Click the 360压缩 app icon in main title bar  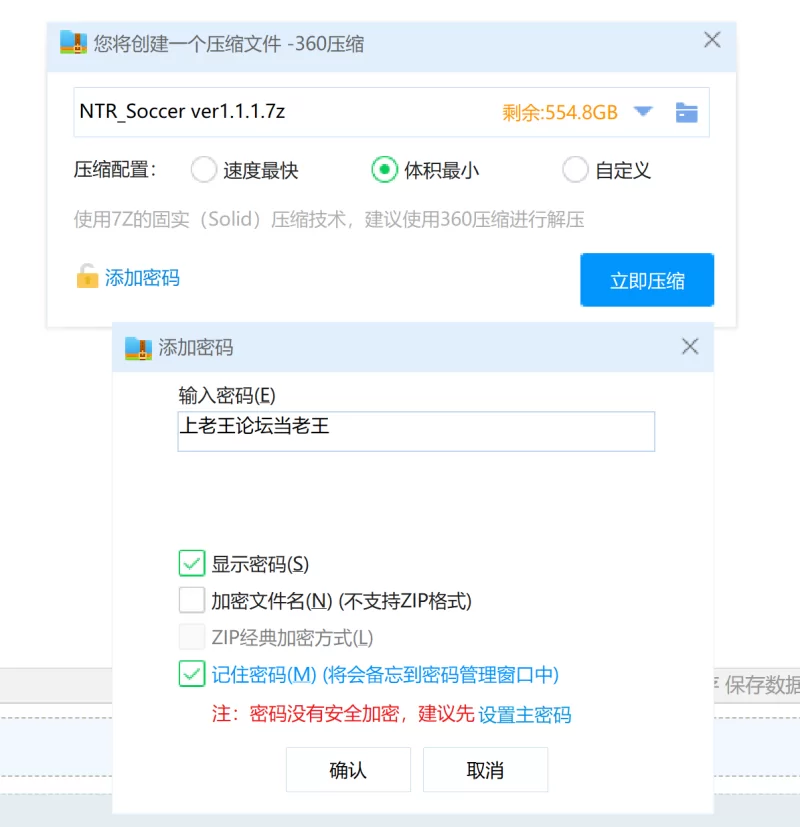(x=73, y=42)
